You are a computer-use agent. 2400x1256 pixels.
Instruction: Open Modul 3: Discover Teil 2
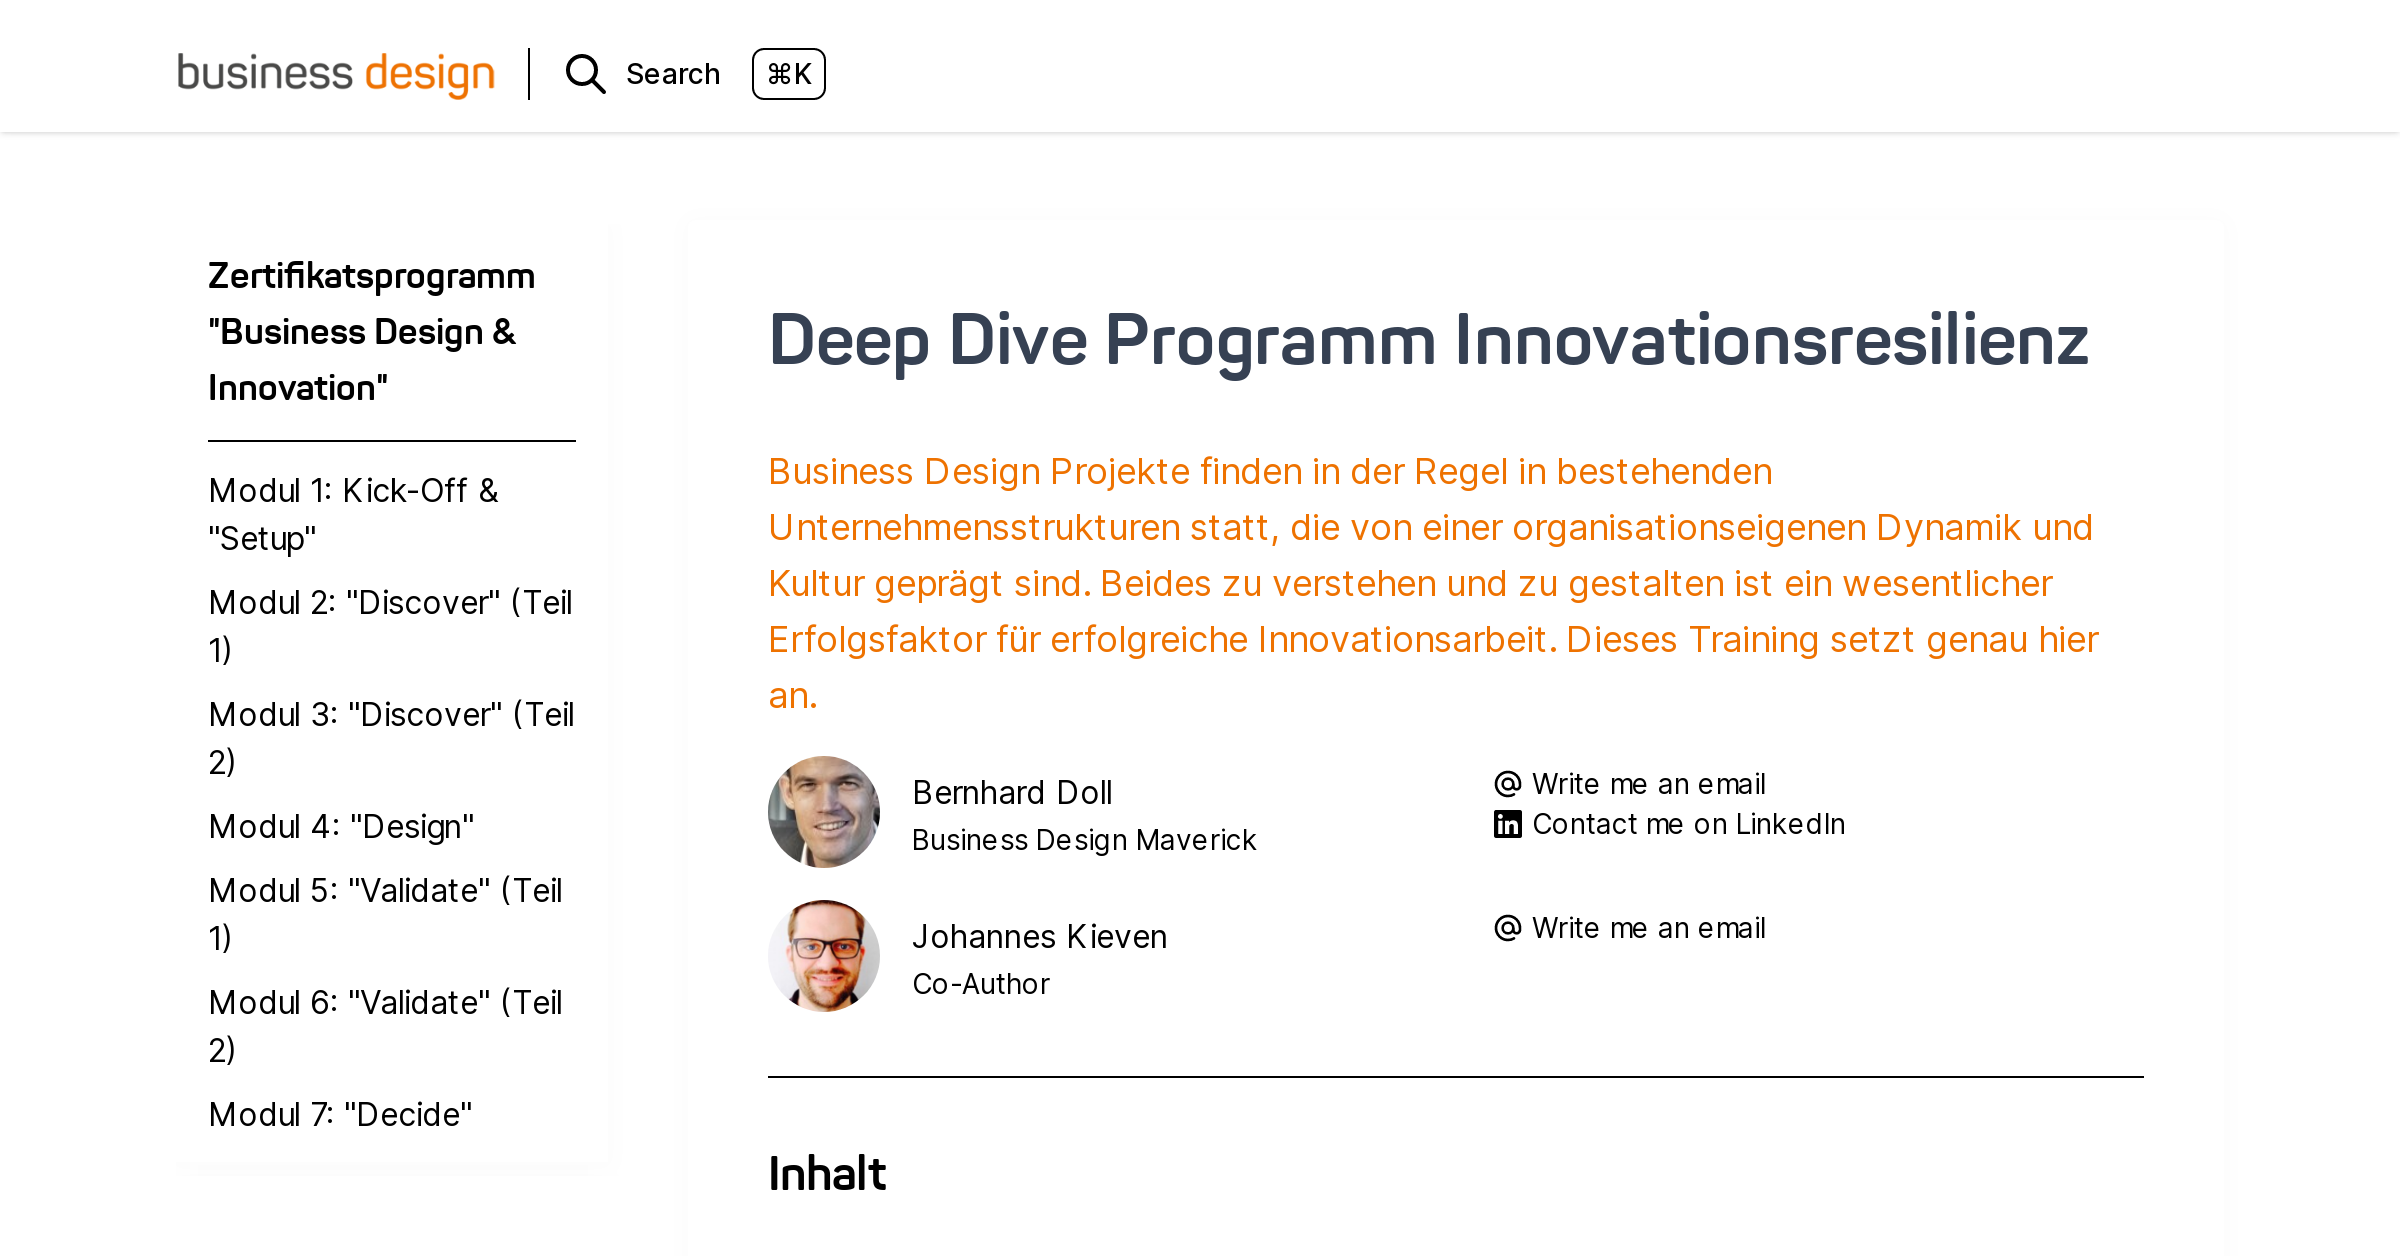(x=391, y=737)
